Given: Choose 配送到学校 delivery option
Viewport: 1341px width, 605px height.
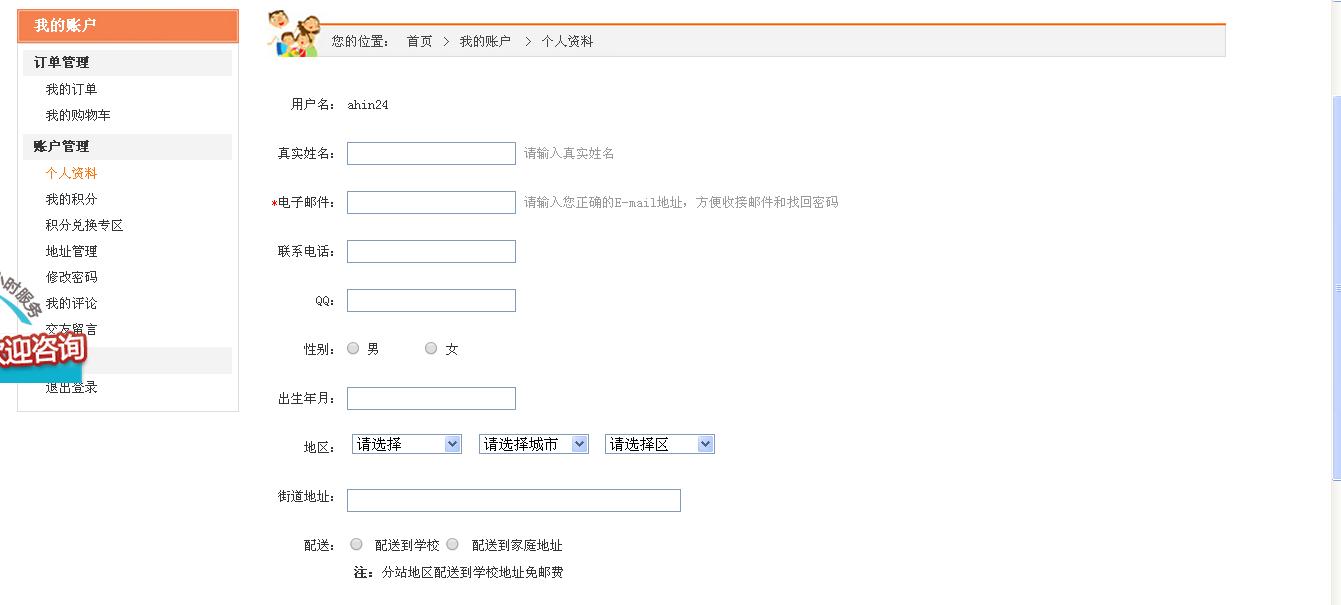Looking at the screenshot, I should point(356,544).
